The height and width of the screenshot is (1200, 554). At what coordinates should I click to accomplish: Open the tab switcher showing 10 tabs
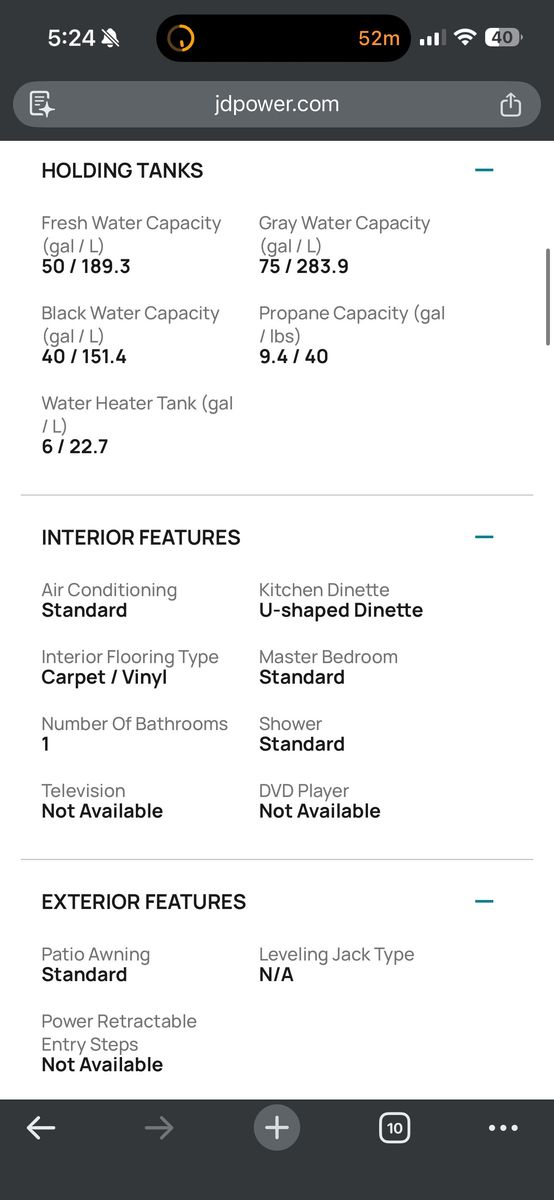(x=395, y=1128)
